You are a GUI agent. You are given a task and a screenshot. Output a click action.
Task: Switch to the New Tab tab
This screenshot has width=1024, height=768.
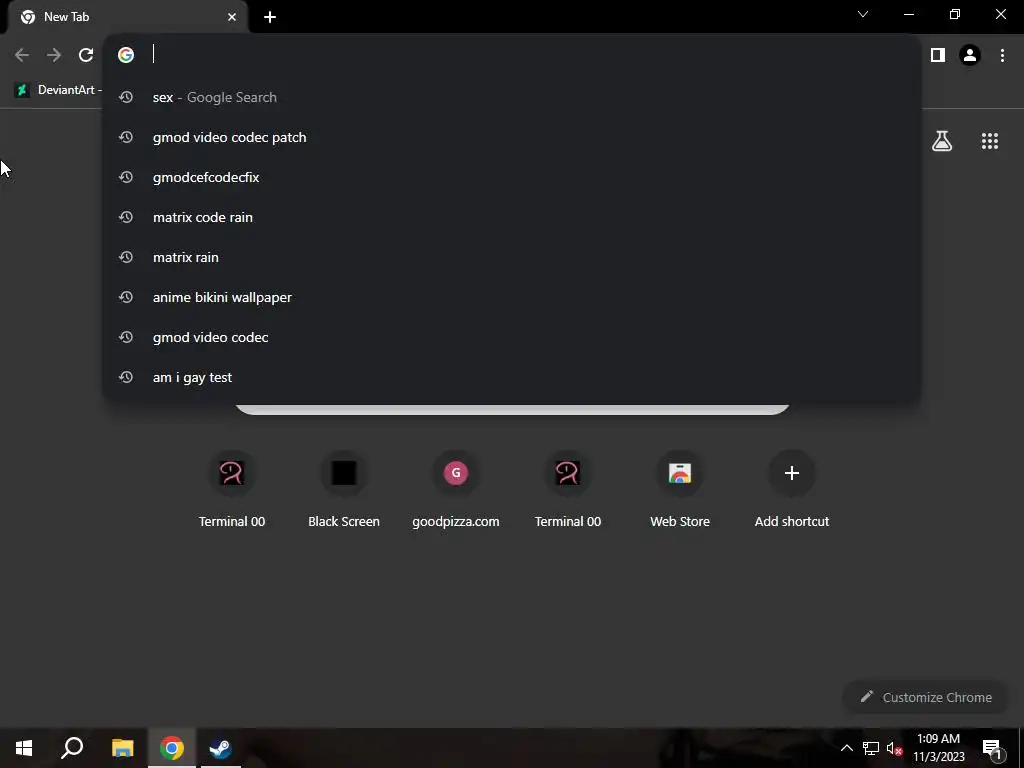point(128,17)
